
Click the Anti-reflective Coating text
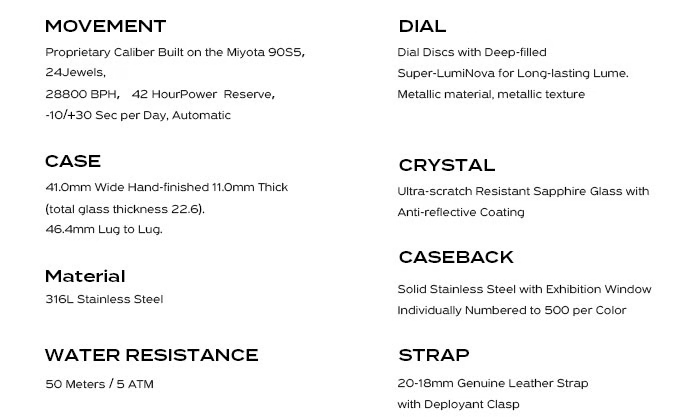(461, 212)
